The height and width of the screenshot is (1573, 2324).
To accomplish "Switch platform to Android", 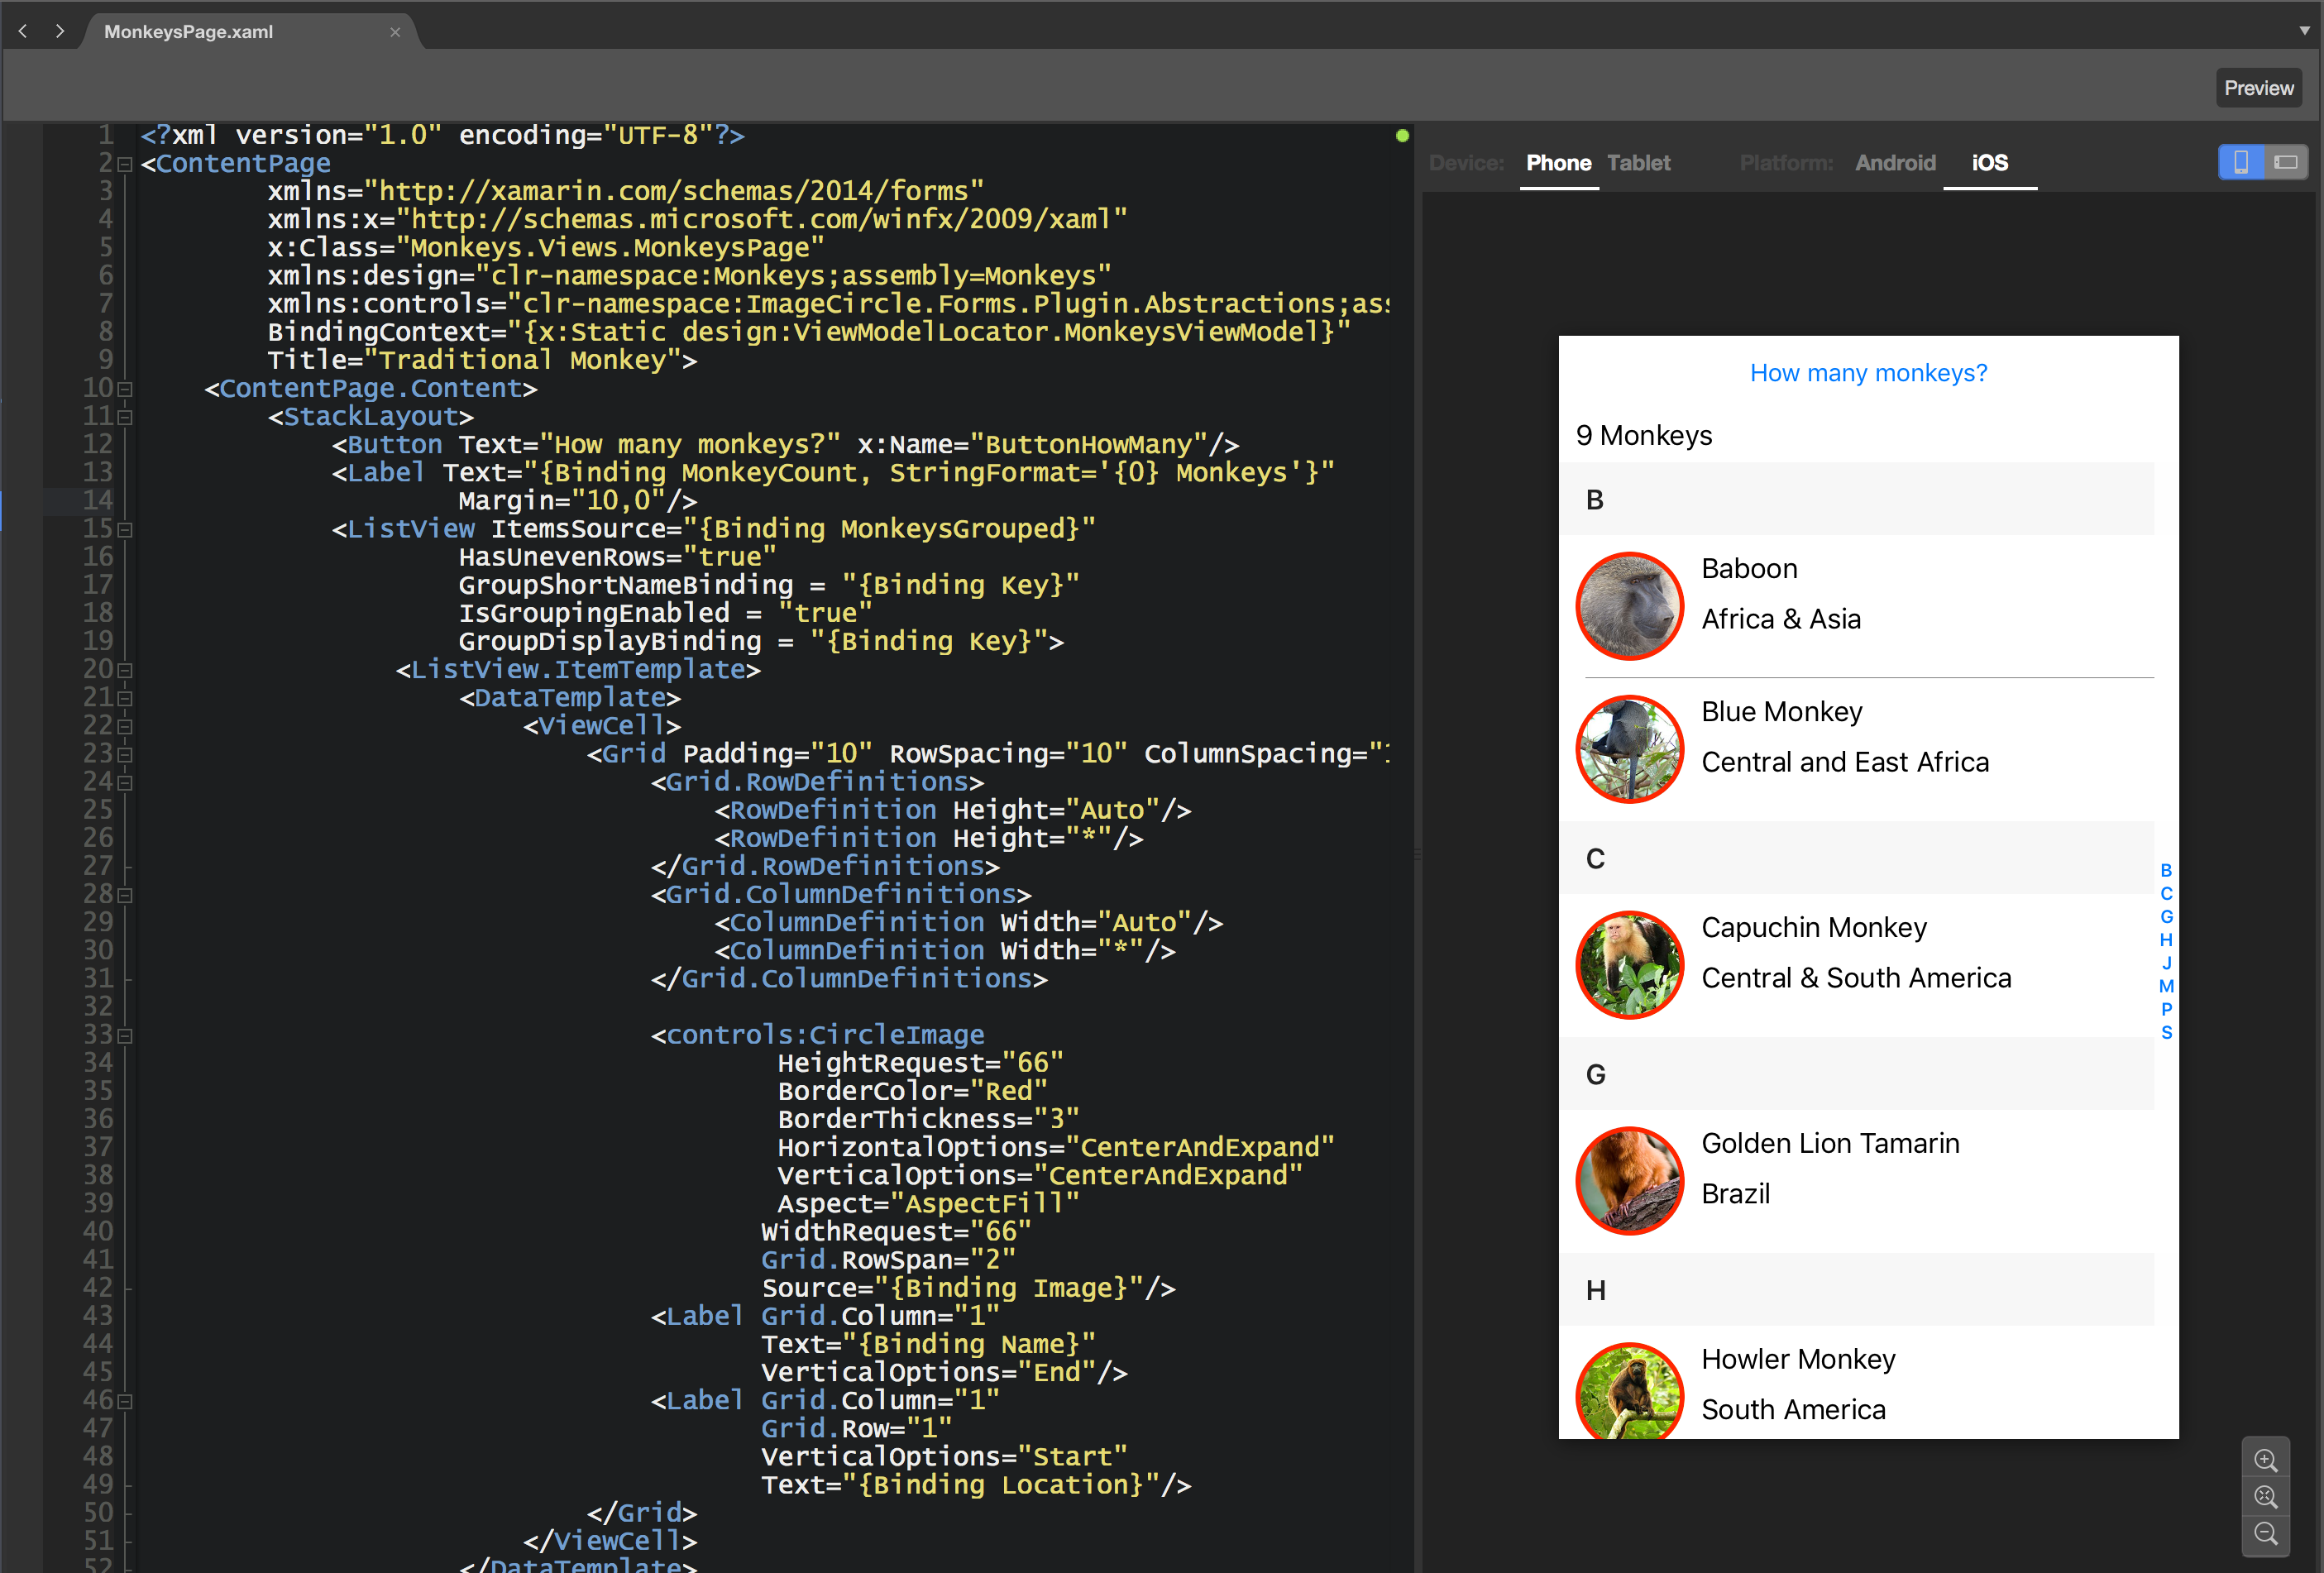I will click(1895, 163).
